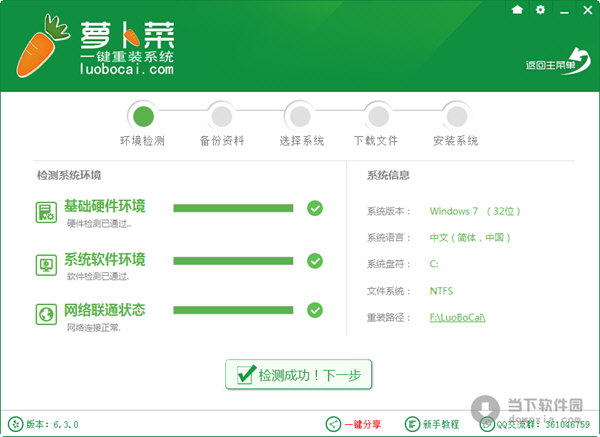Click the NTFS file system value
Screen dimensions: 600x437
(x=441, y=291)
